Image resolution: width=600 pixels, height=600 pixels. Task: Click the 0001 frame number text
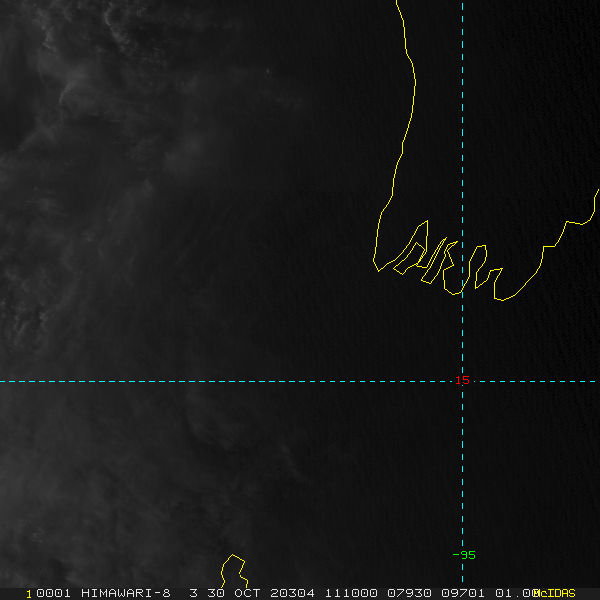click(x=53, y=593)
